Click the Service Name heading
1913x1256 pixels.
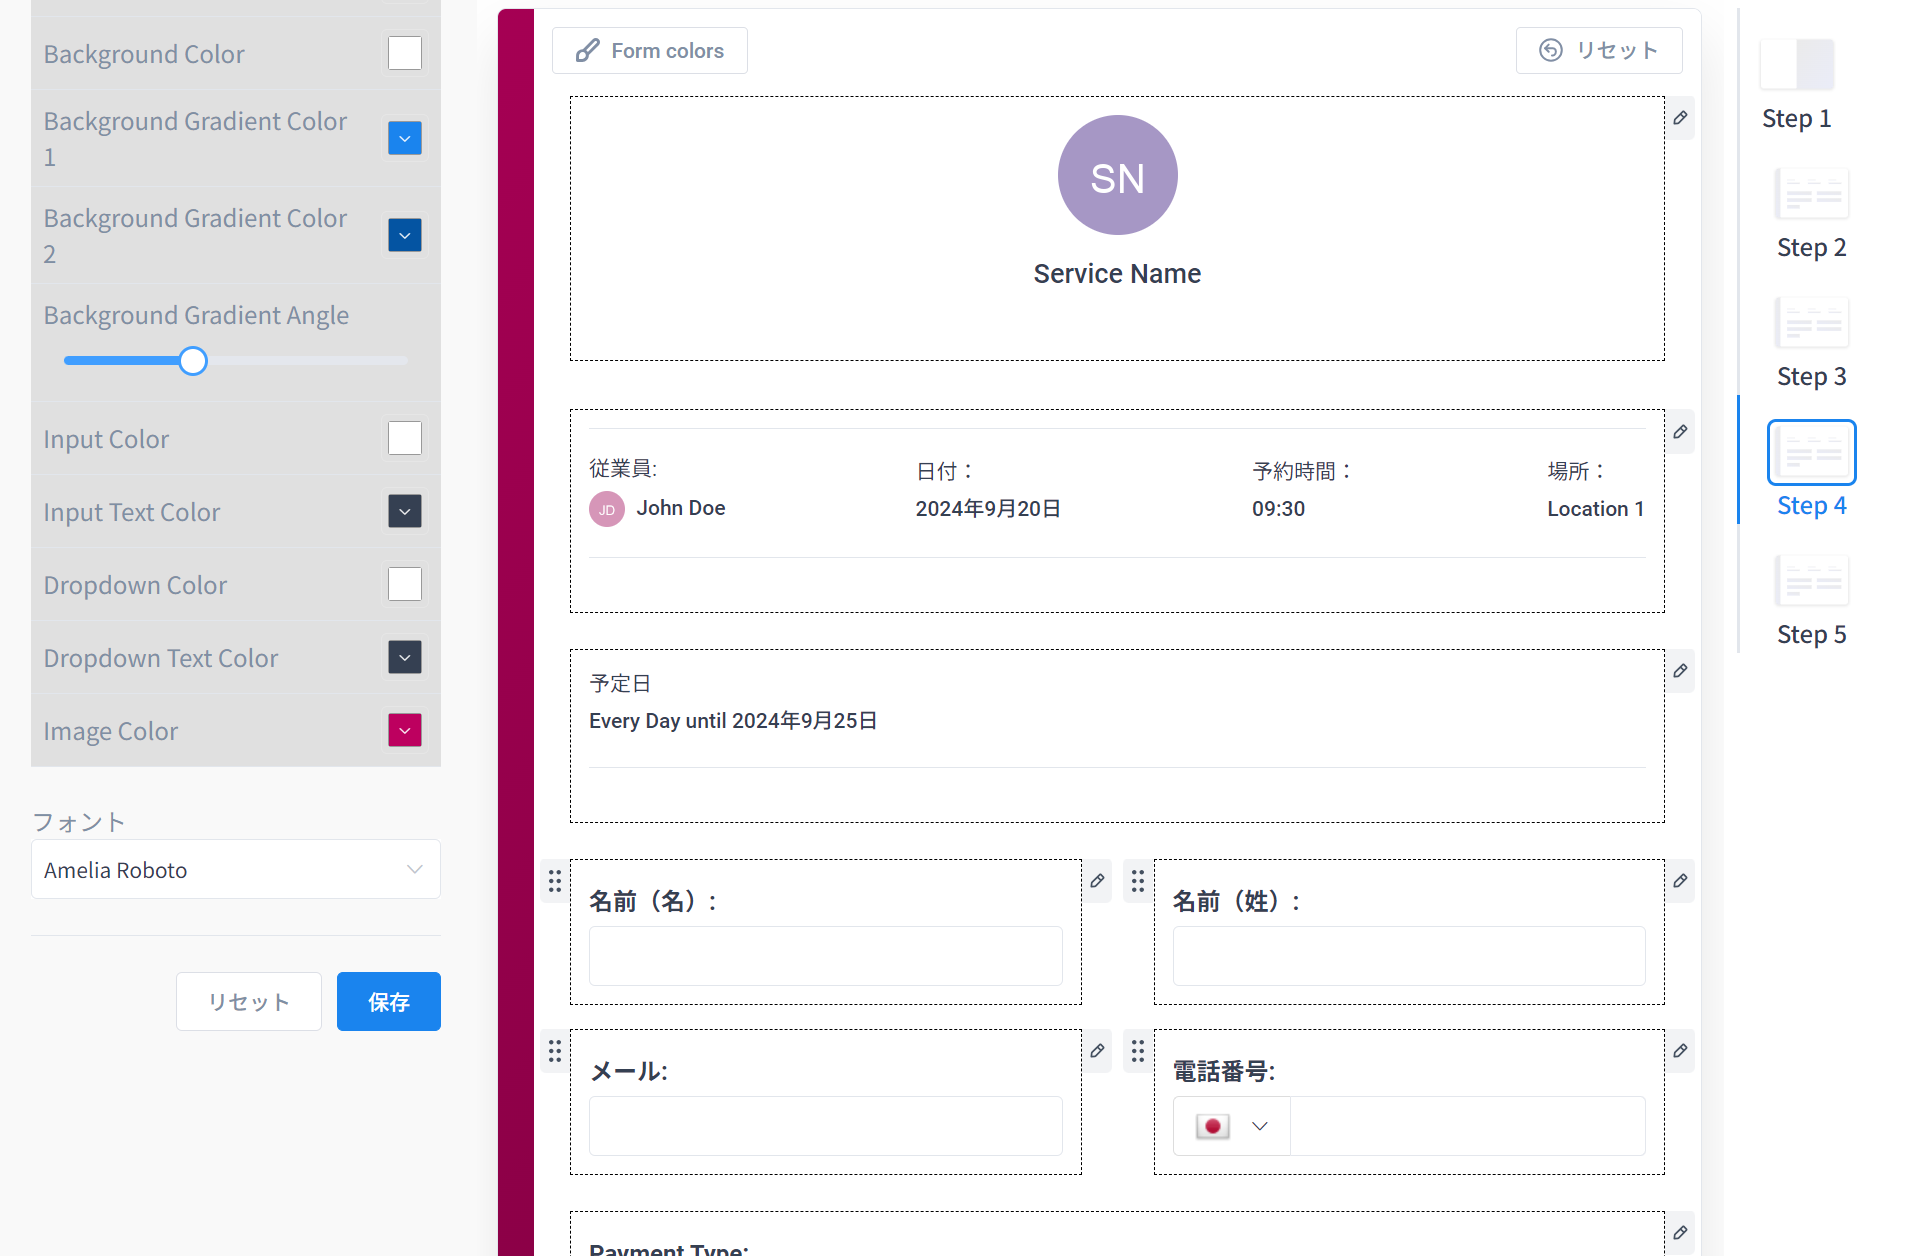coord(1117,274)
